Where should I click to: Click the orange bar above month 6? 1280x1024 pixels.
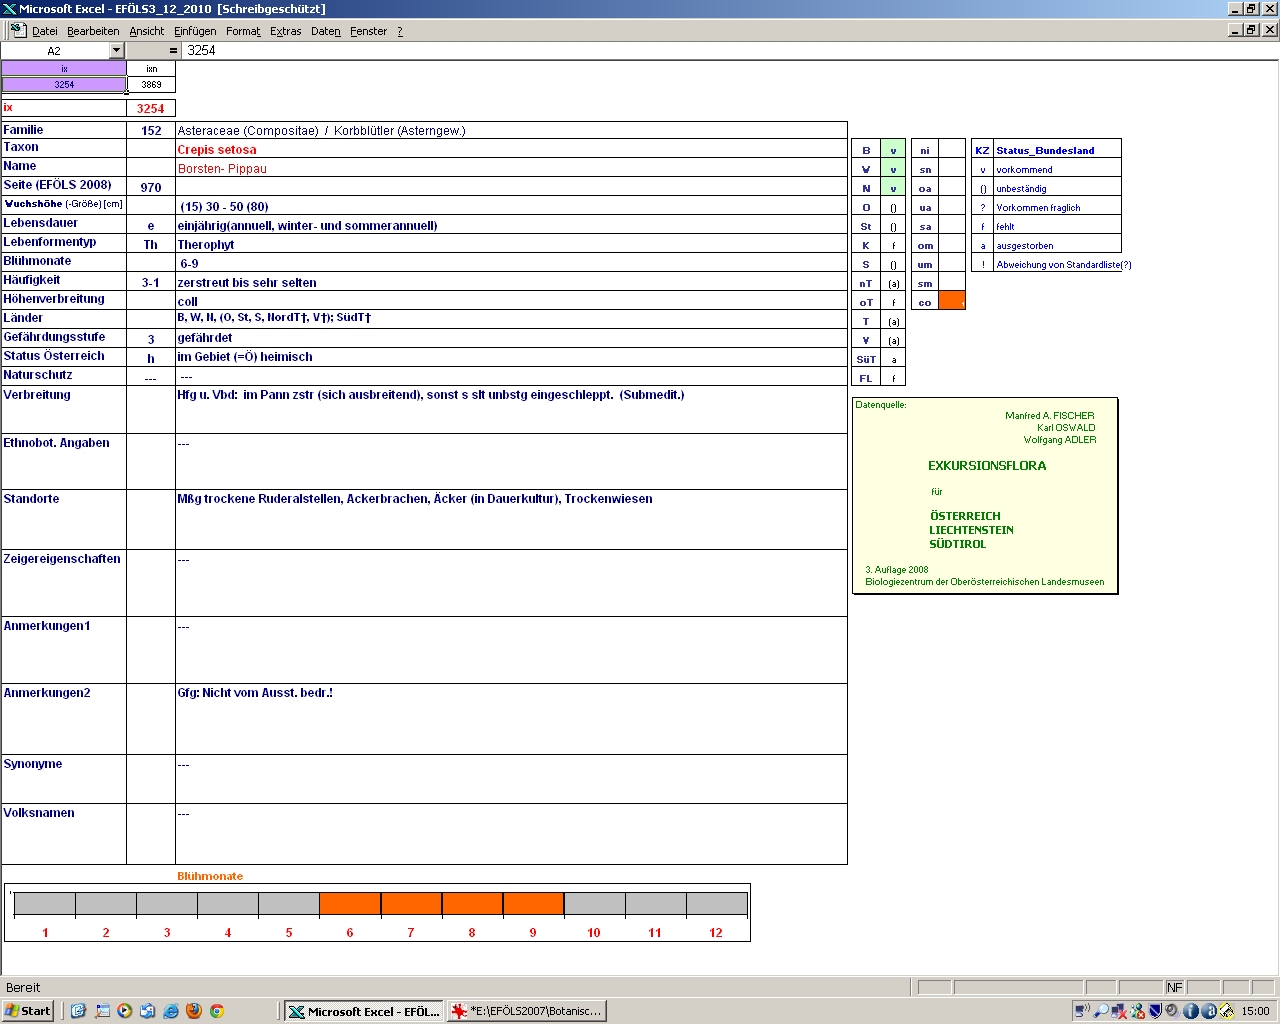click(x=350, y=904)
